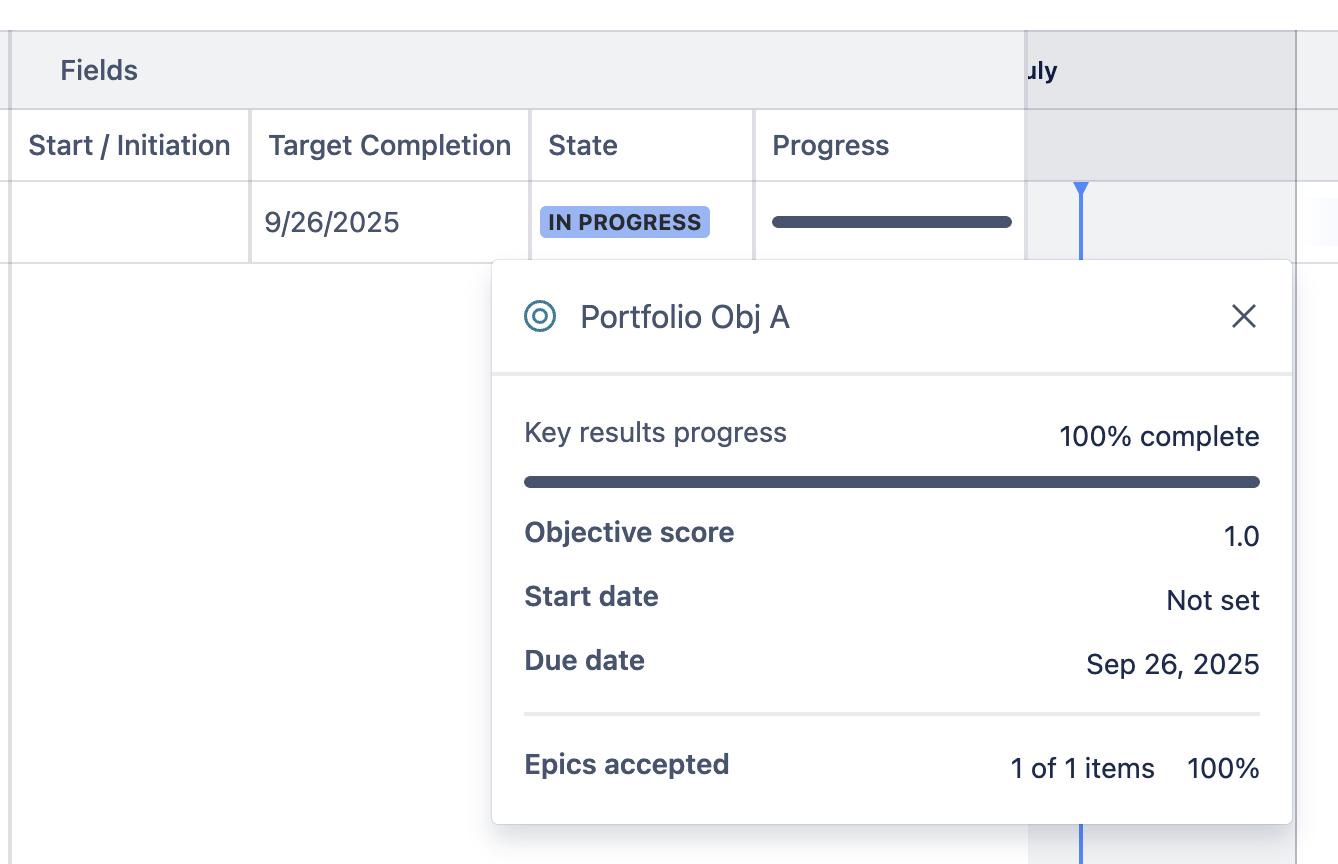This screenshot has width=1338, height=864.
Task: Open the Portfolio Obj A title link
Action: point(685,317)
